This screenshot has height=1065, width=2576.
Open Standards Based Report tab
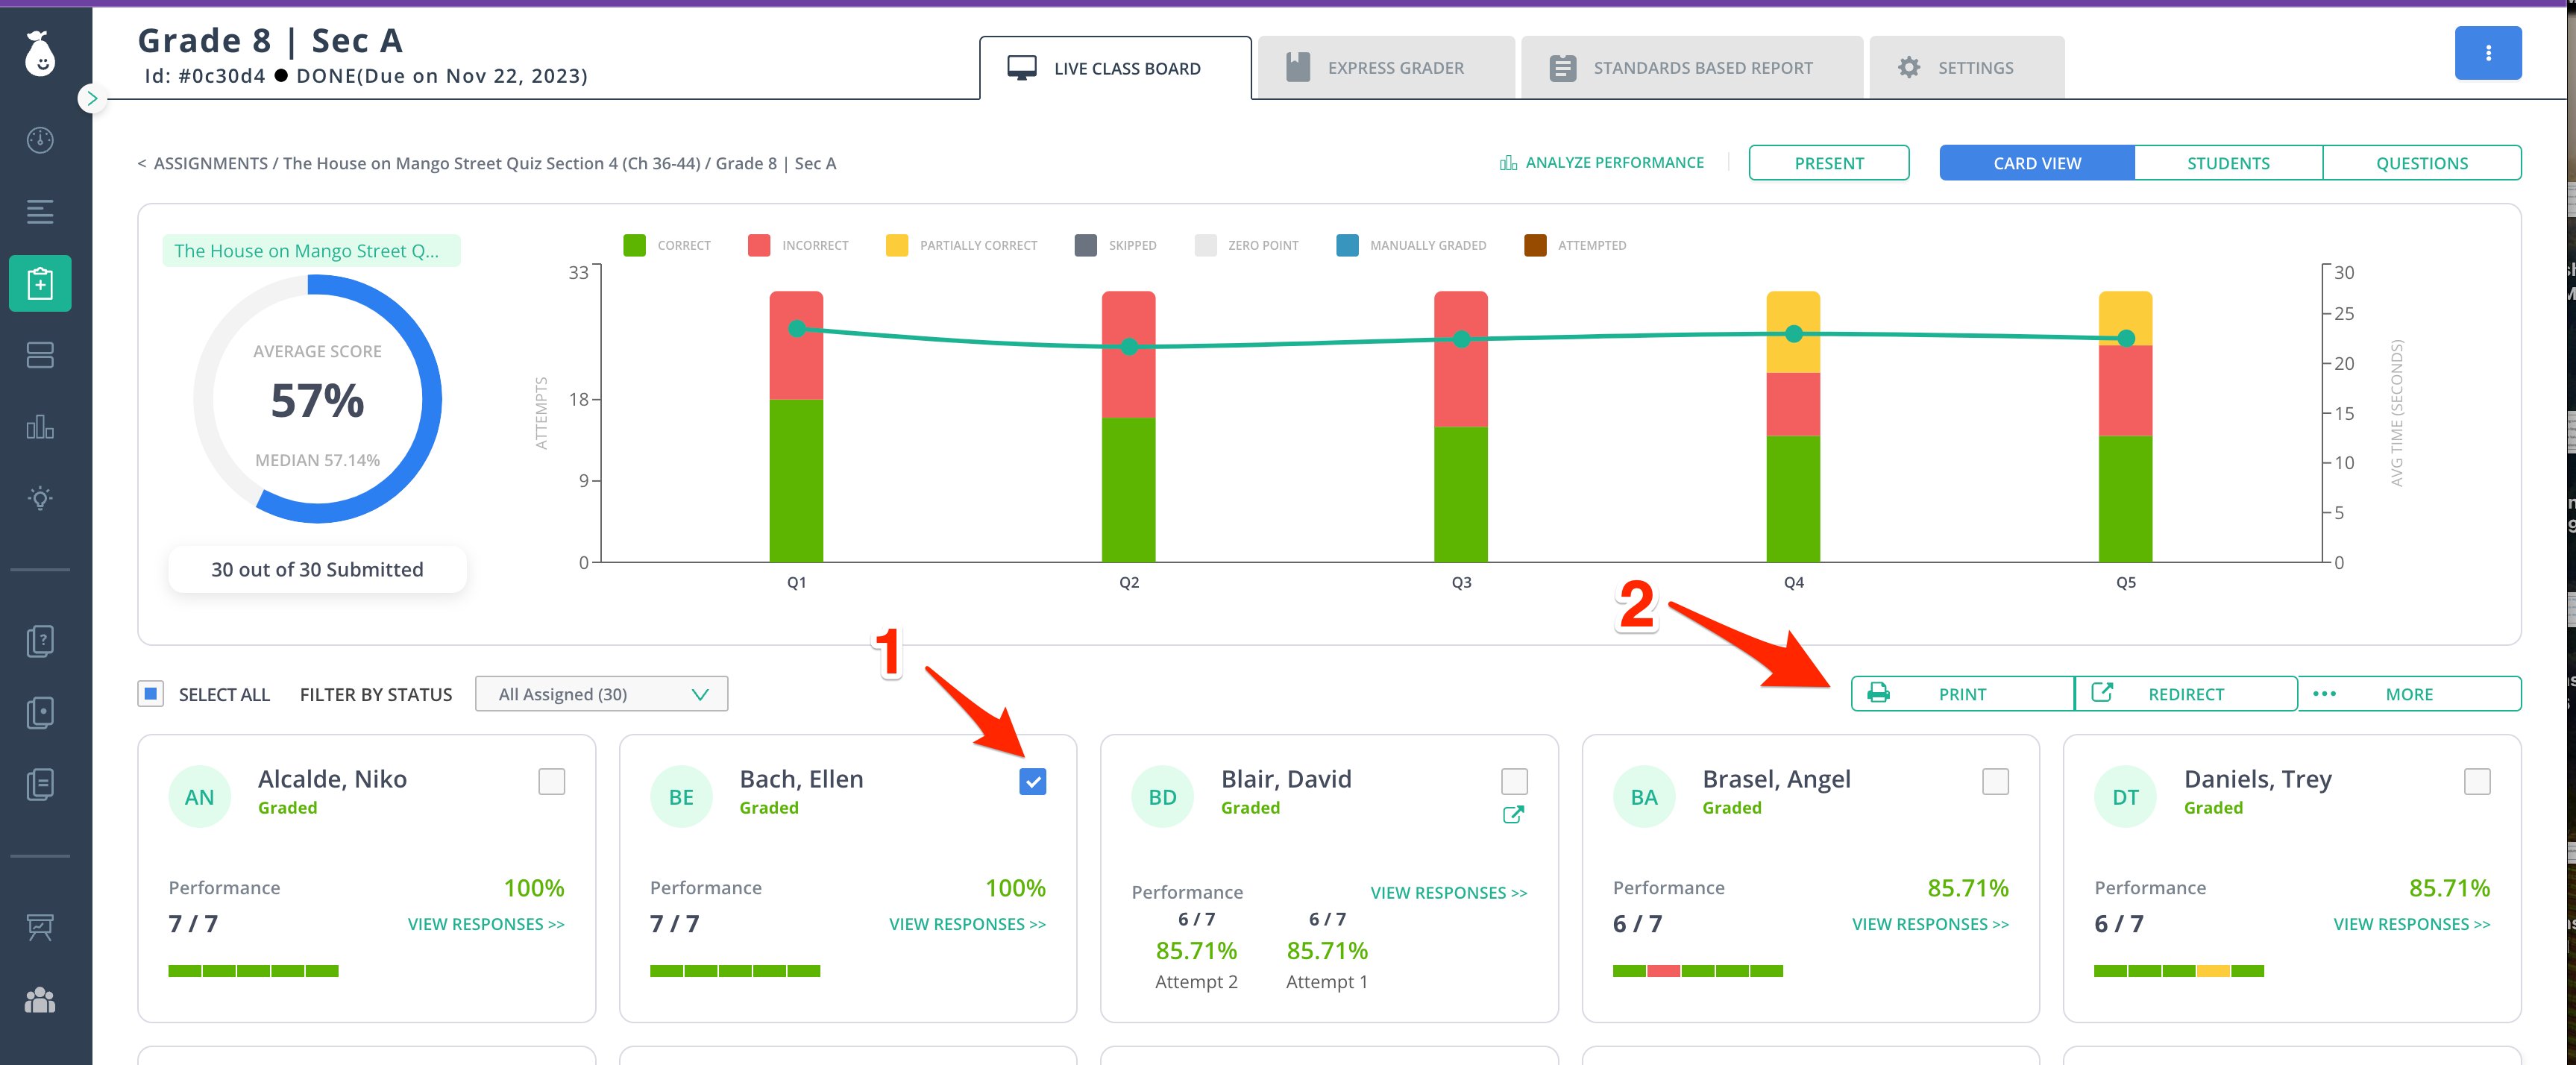1692,68
